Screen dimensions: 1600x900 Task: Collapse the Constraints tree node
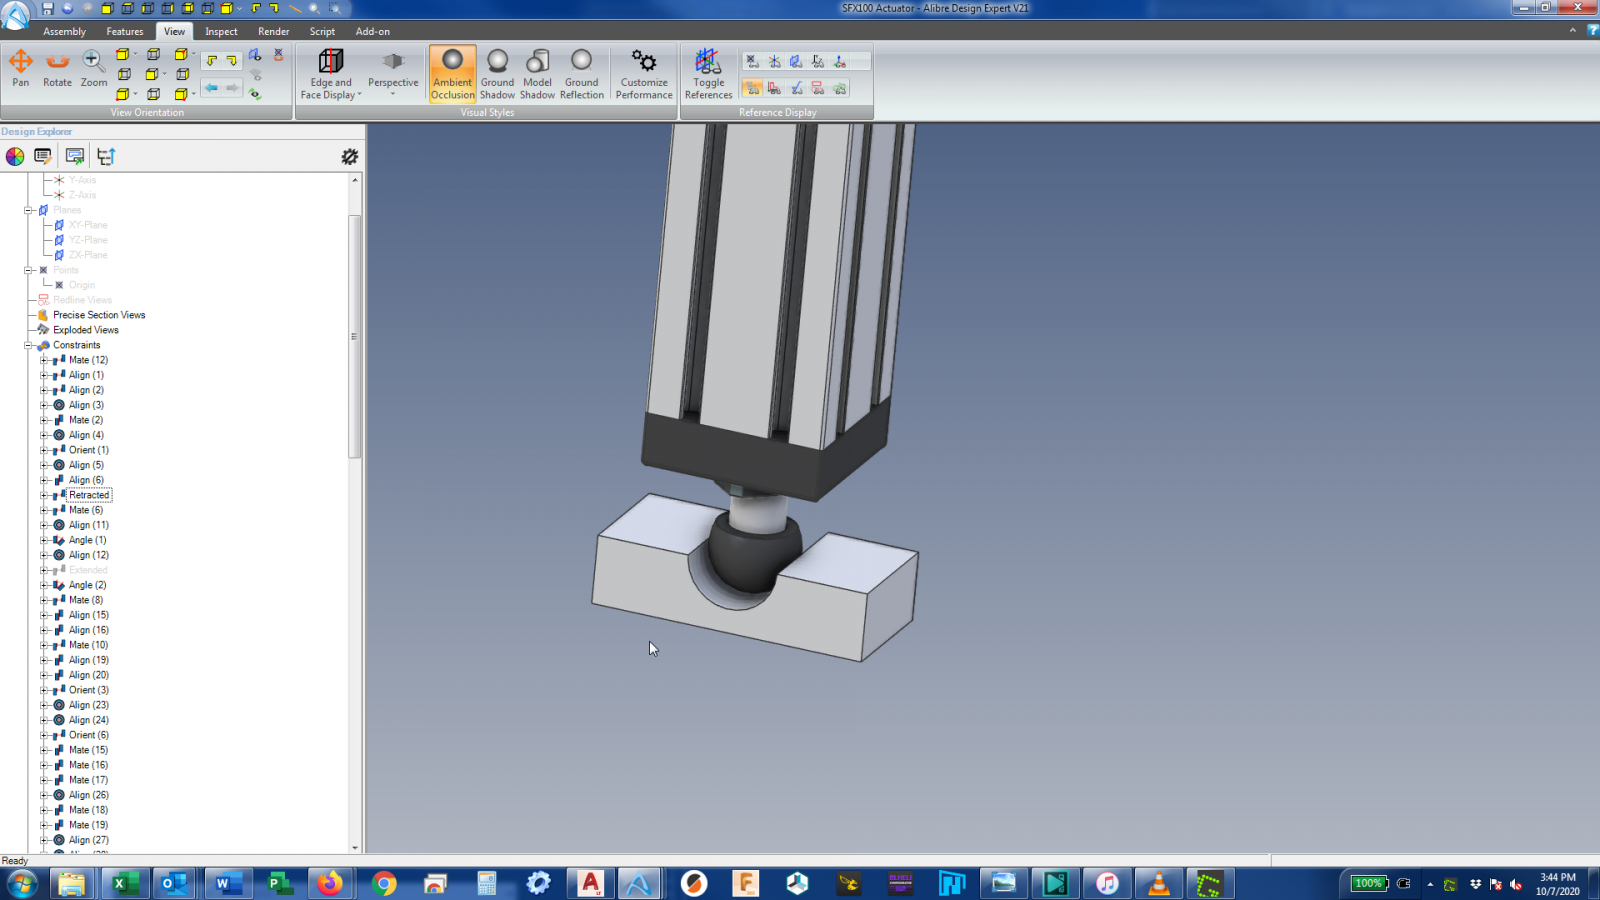(29, 345)
